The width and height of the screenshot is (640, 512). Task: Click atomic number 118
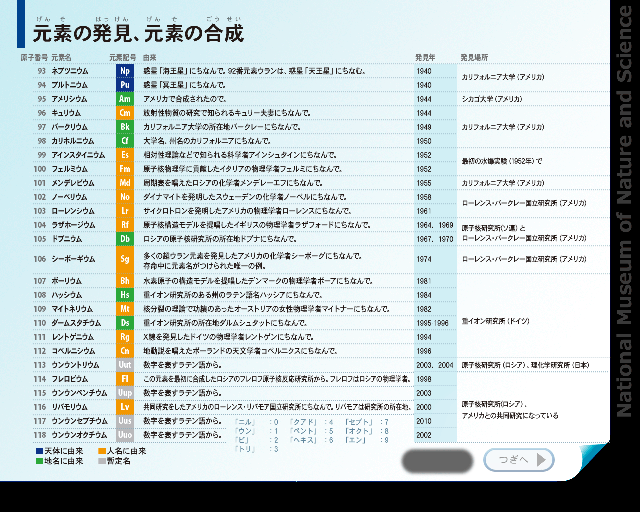point(40,435)
